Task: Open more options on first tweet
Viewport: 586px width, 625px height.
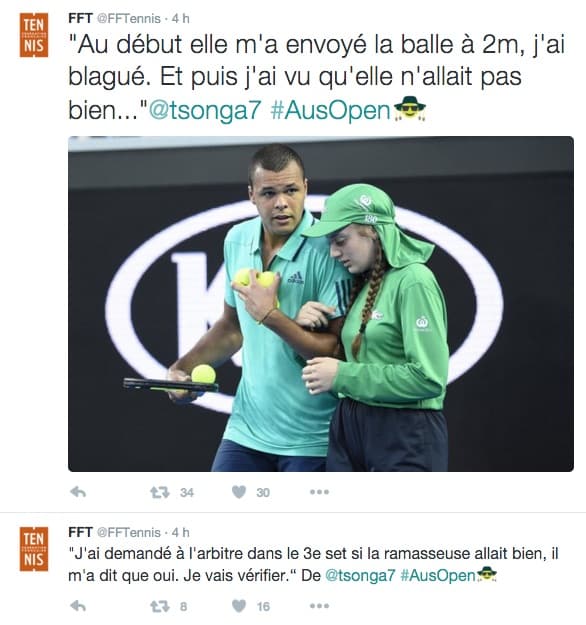Action: [x=319, y=492]
